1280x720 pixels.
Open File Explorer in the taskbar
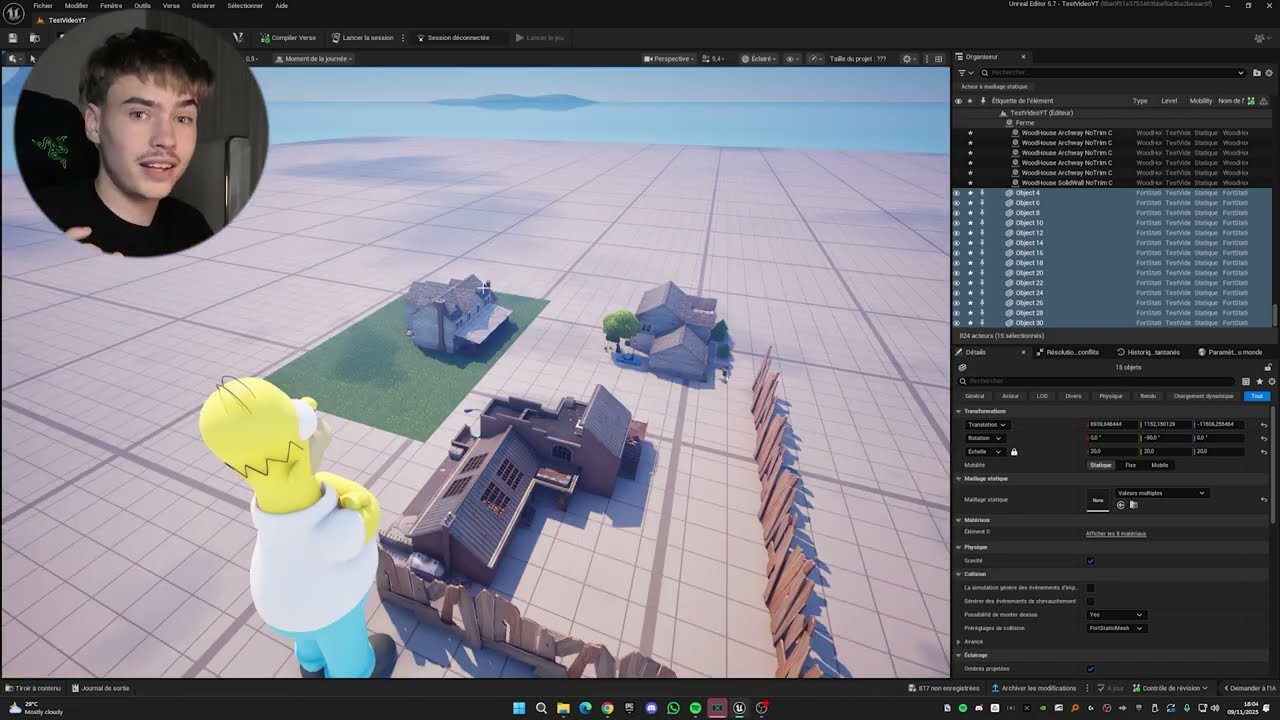563,708
